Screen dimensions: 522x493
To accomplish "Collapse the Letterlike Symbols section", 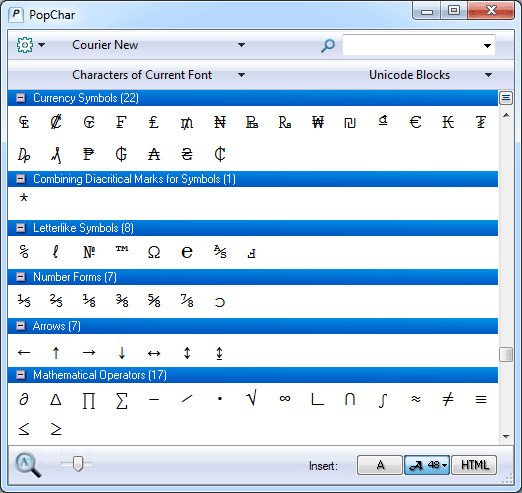I will tap(21, 228).
